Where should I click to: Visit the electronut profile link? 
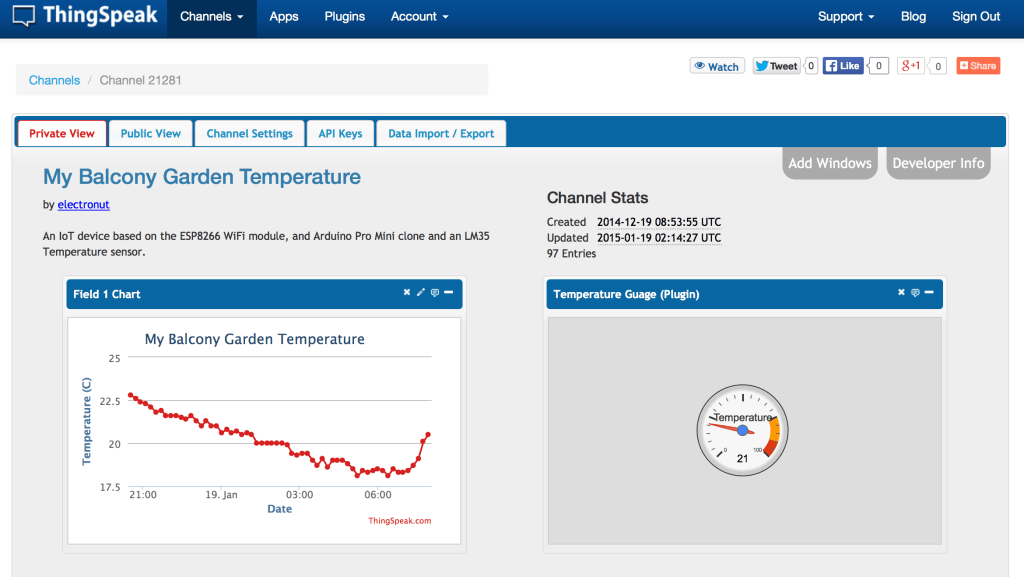(x=83, y=204)
